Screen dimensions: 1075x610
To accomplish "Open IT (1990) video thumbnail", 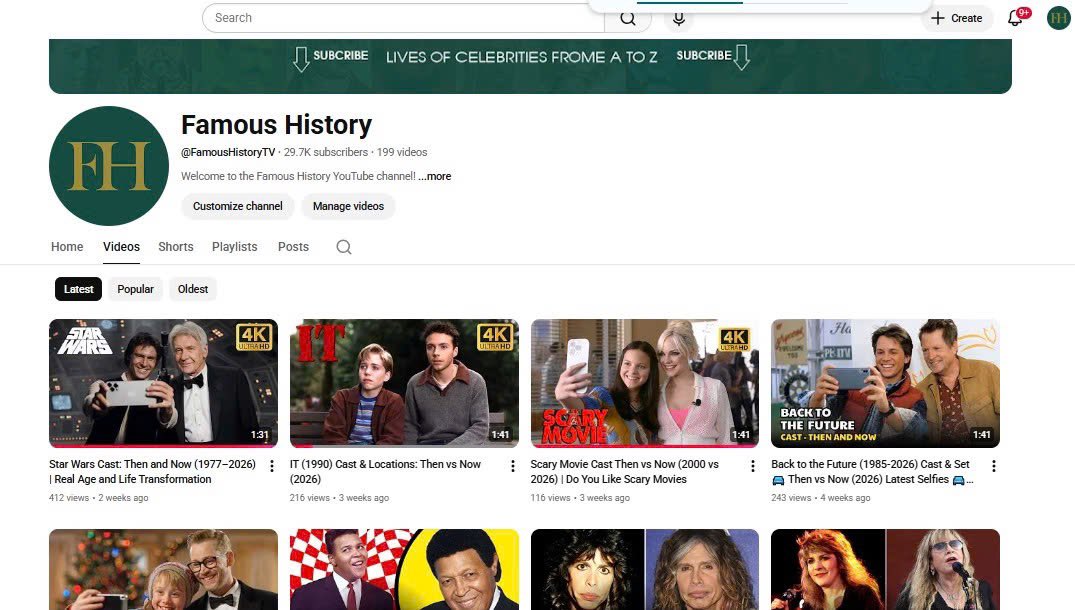I will click(404, 383).
